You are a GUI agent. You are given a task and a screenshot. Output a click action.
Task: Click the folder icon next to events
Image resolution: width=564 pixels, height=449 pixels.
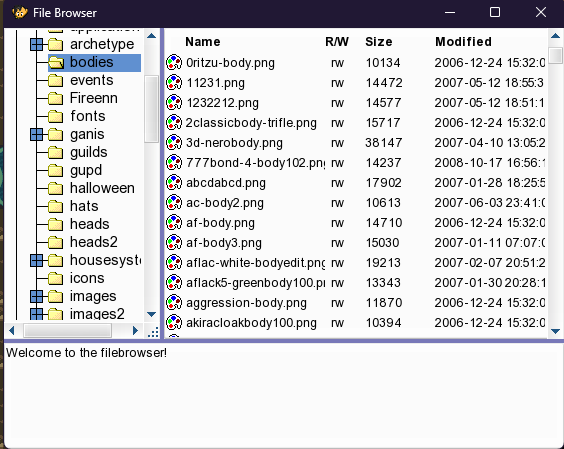point(55,80)
